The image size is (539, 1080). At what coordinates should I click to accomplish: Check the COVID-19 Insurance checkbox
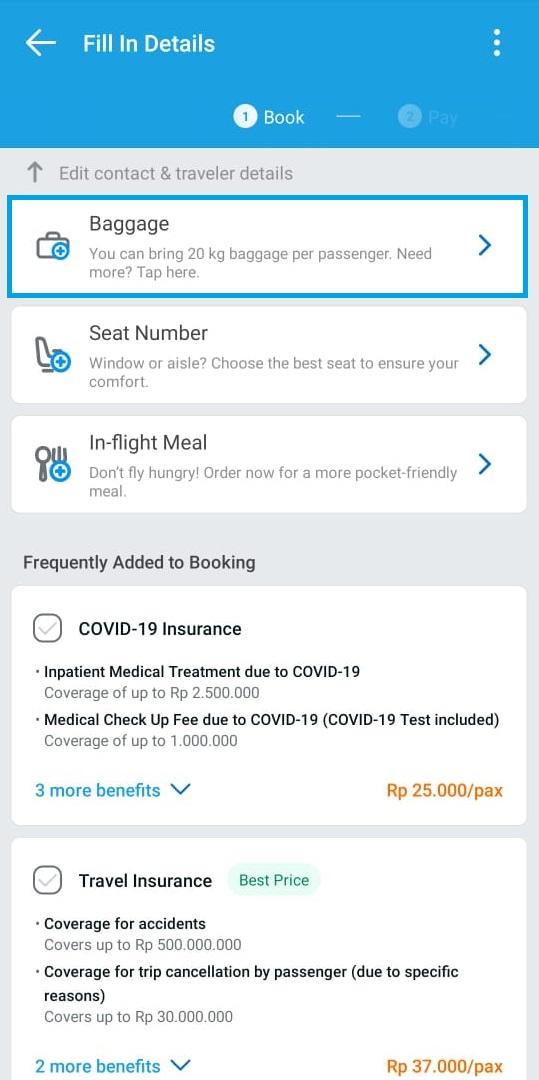pos(47,629)
